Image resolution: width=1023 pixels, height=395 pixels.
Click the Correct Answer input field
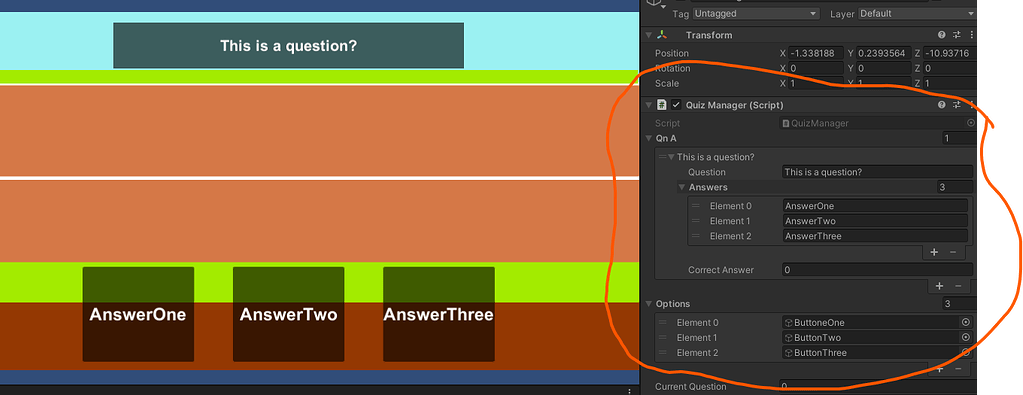point(878,270)
